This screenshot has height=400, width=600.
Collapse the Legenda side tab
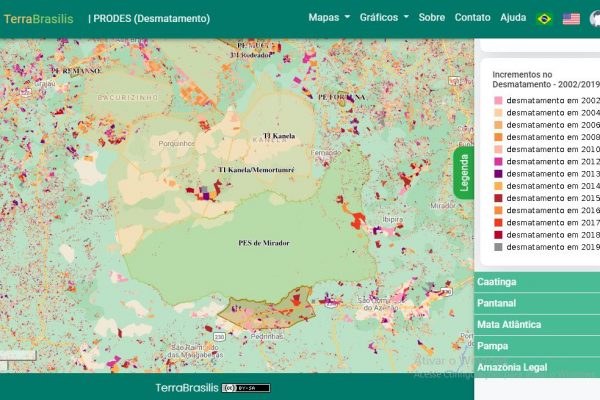(463, 174)
